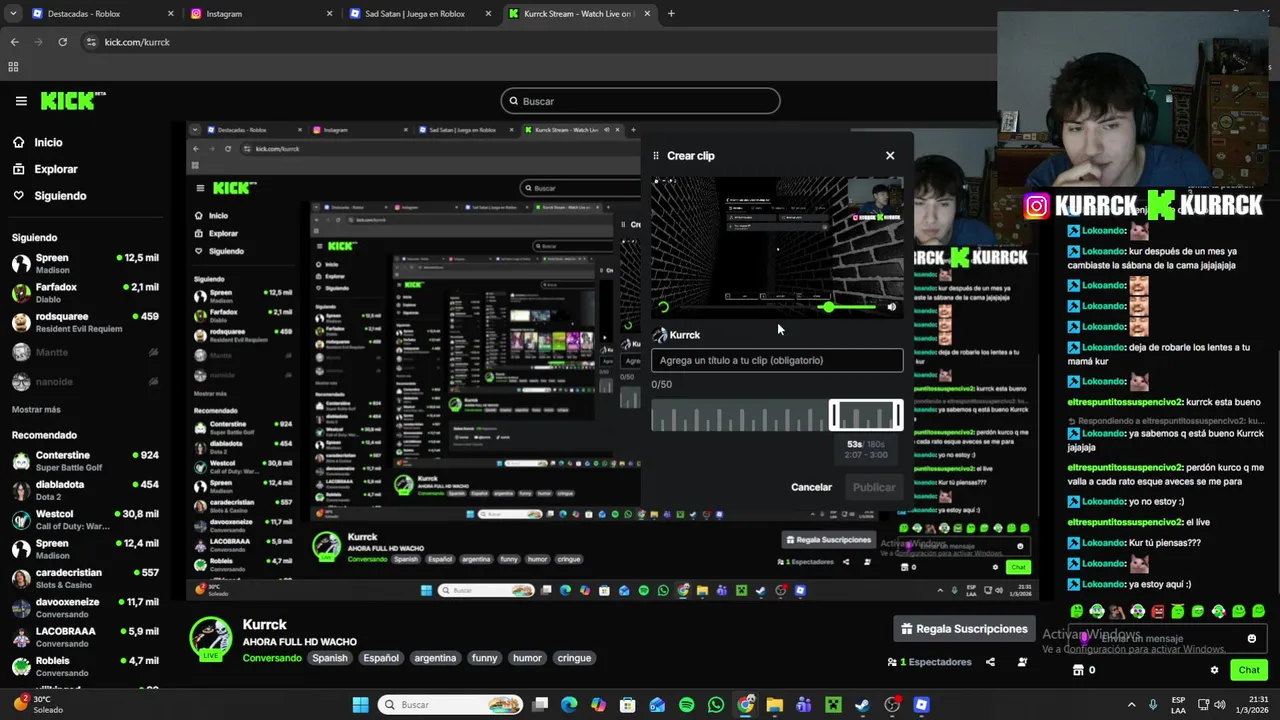
Task: Open Farfadox channel in sidebar
Action: (85, 293)
